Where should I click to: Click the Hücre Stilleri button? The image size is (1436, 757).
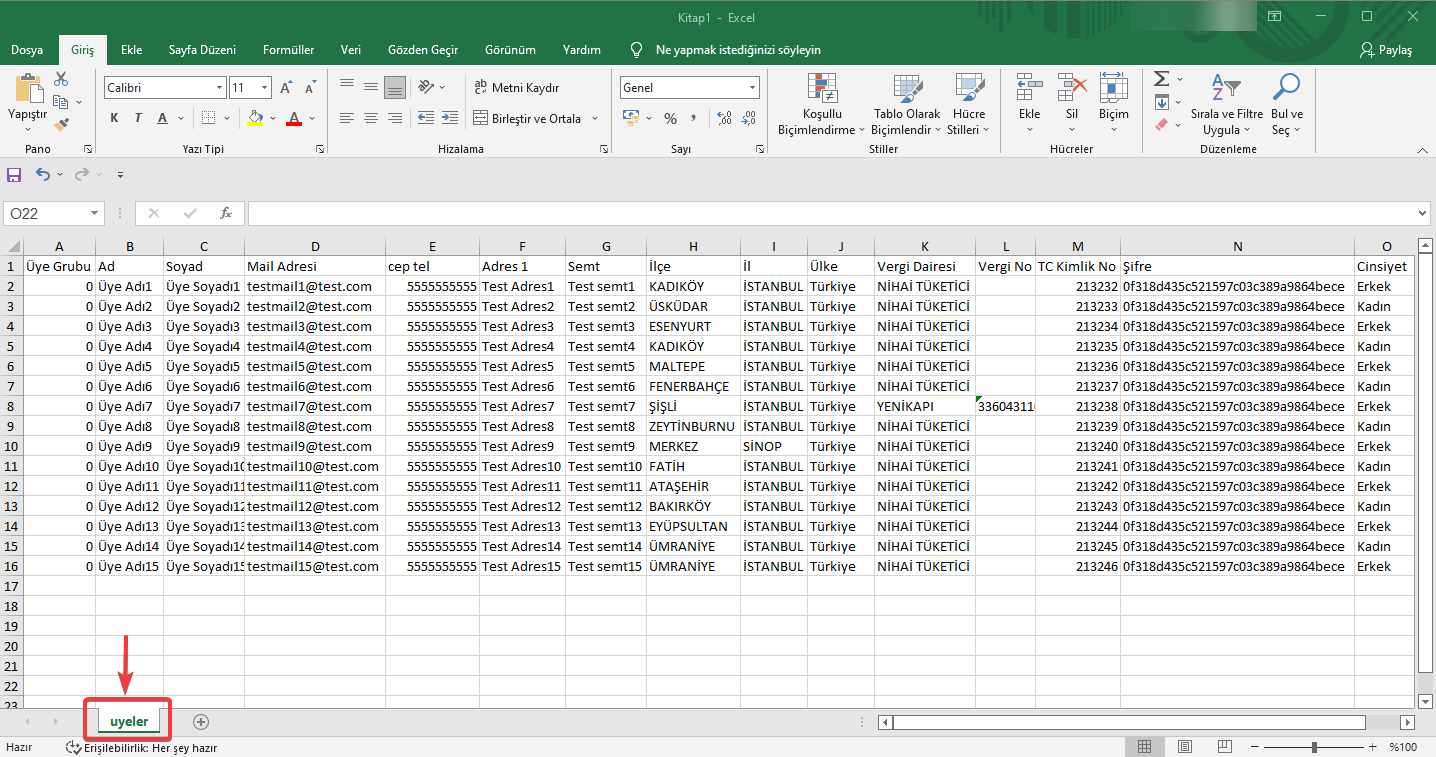click(968, 105)
